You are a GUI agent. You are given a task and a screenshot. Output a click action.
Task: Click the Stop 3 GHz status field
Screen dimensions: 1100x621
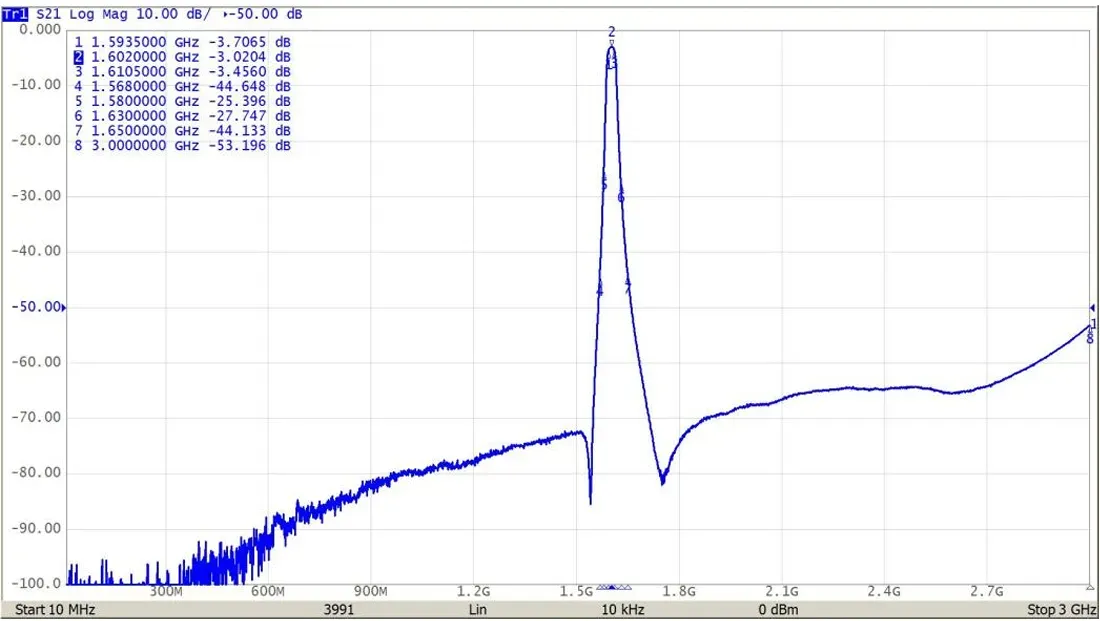click(1061, 609)
